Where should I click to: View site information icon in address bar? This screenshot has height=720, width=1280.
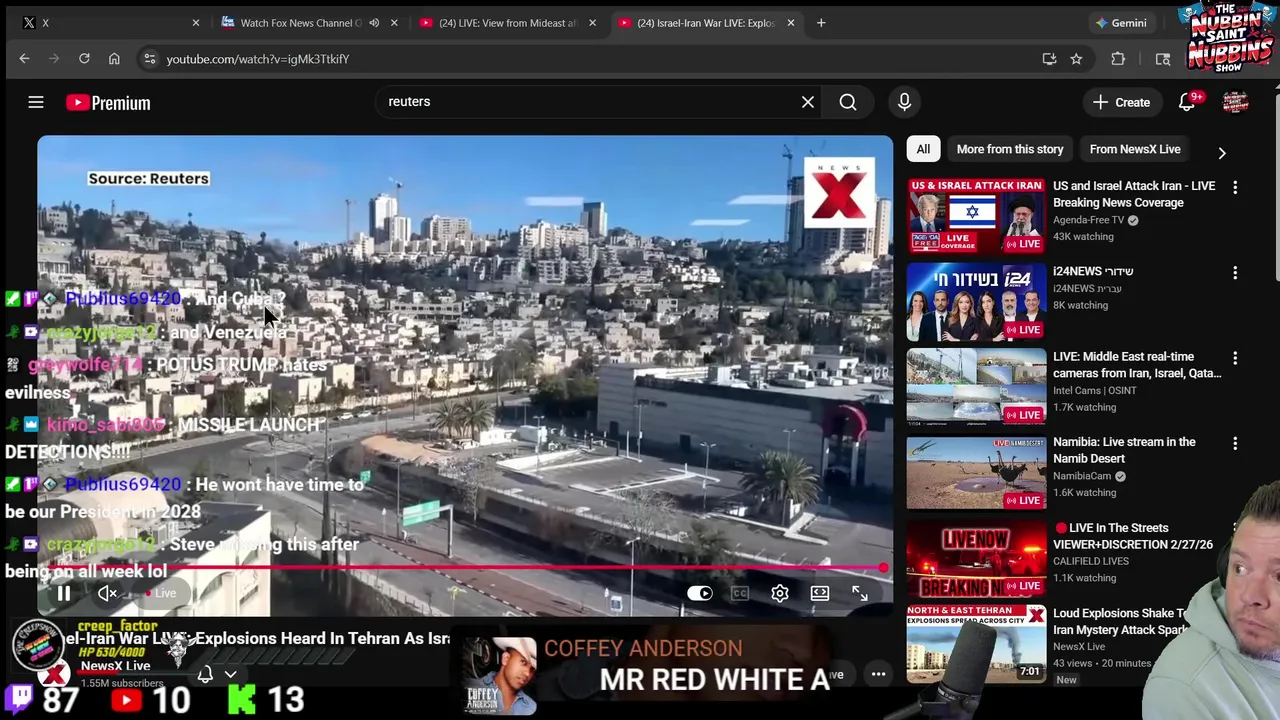149,59
